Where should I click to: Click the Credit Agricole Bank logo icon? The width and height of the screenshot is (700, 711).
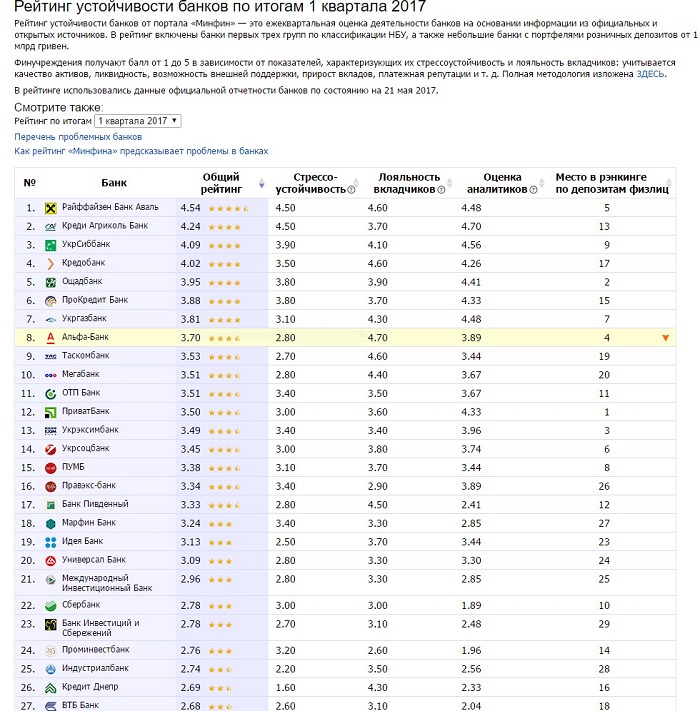pos(50,227)
